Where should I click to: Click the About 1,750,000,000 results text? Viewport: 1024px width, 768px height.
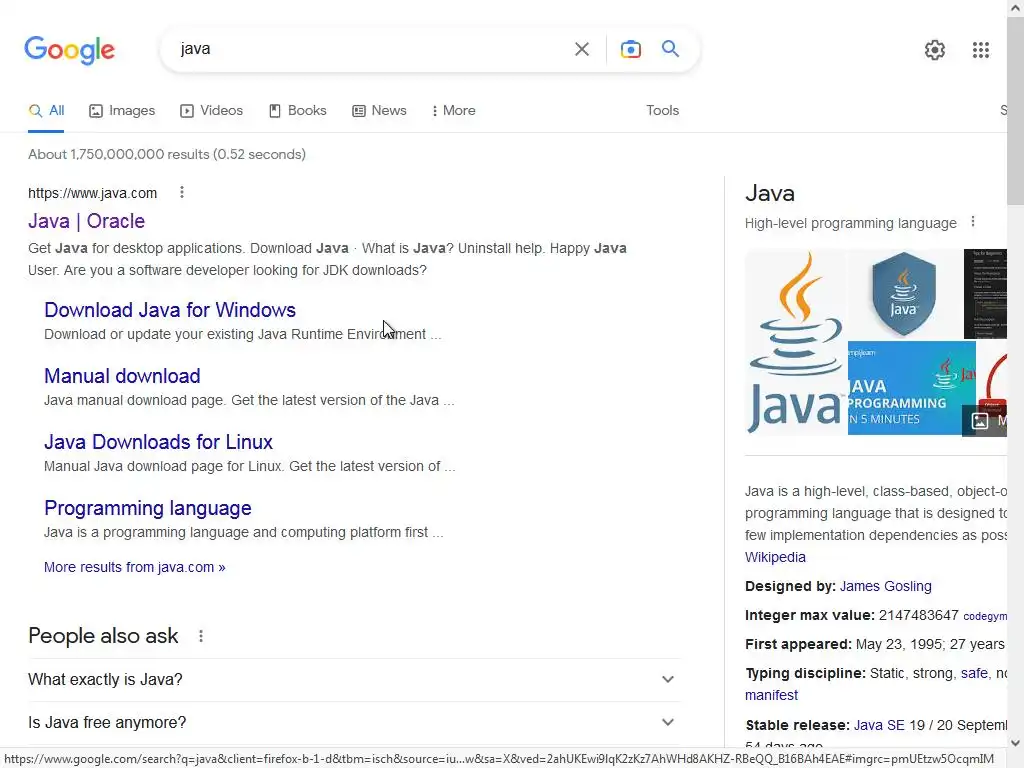pyautogui.click(x=167, y=154)
